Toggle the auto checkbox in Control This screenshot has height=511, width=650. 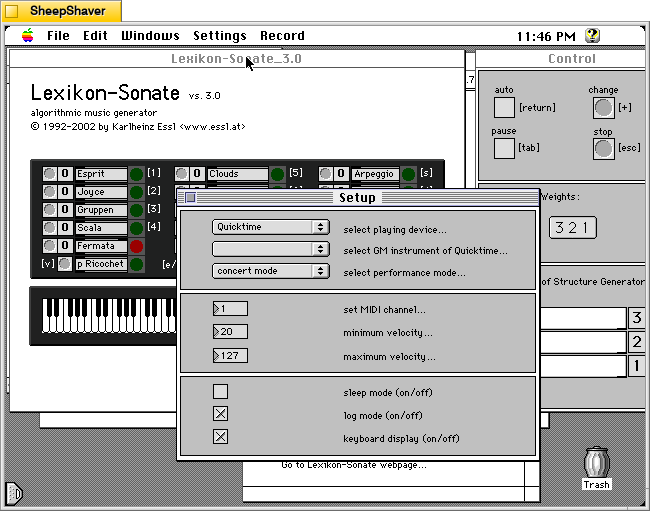(x=504, y=107)
